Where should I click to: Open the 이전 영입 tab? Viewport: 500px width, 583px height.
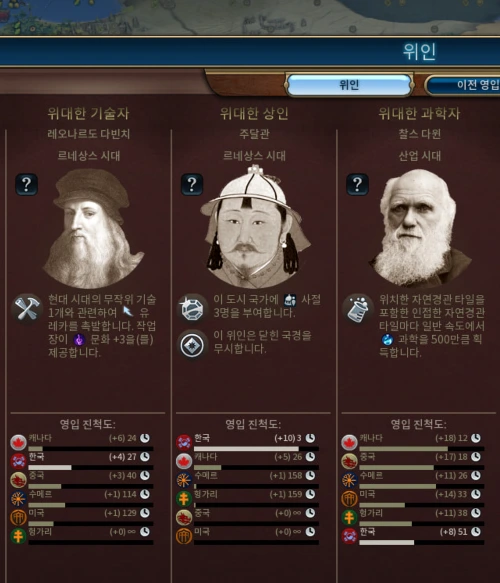coord(465,85)
